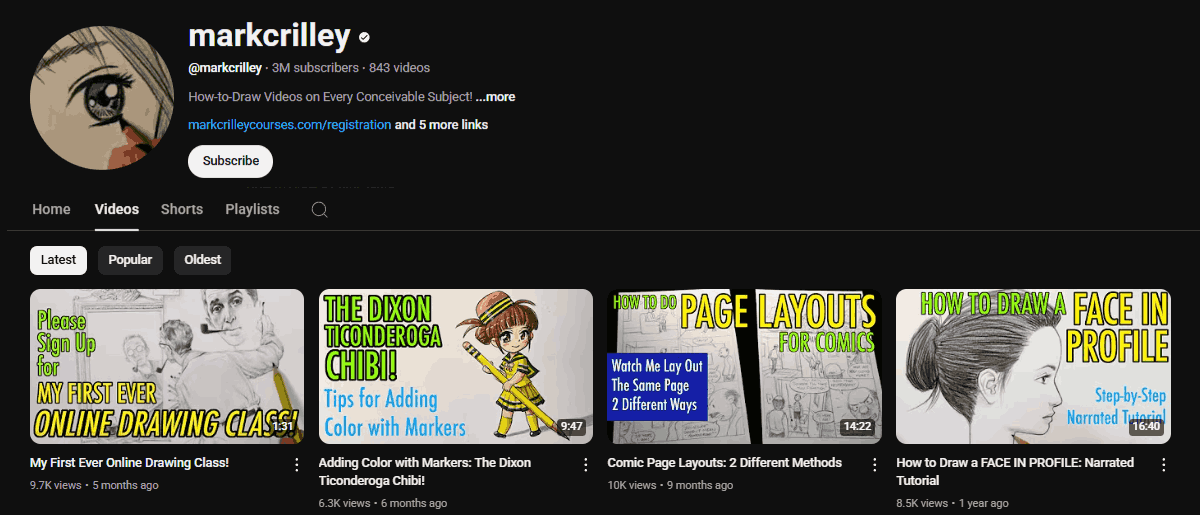
Task: Click the 14:22 duration badge
Action: pos(857,427)
